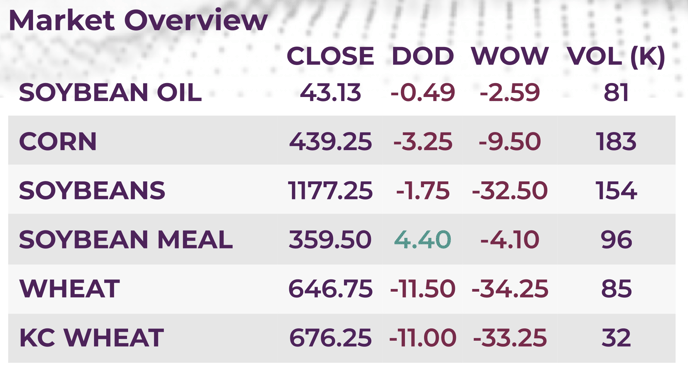Select Corn close price 439.25

[x=330, y=142]
